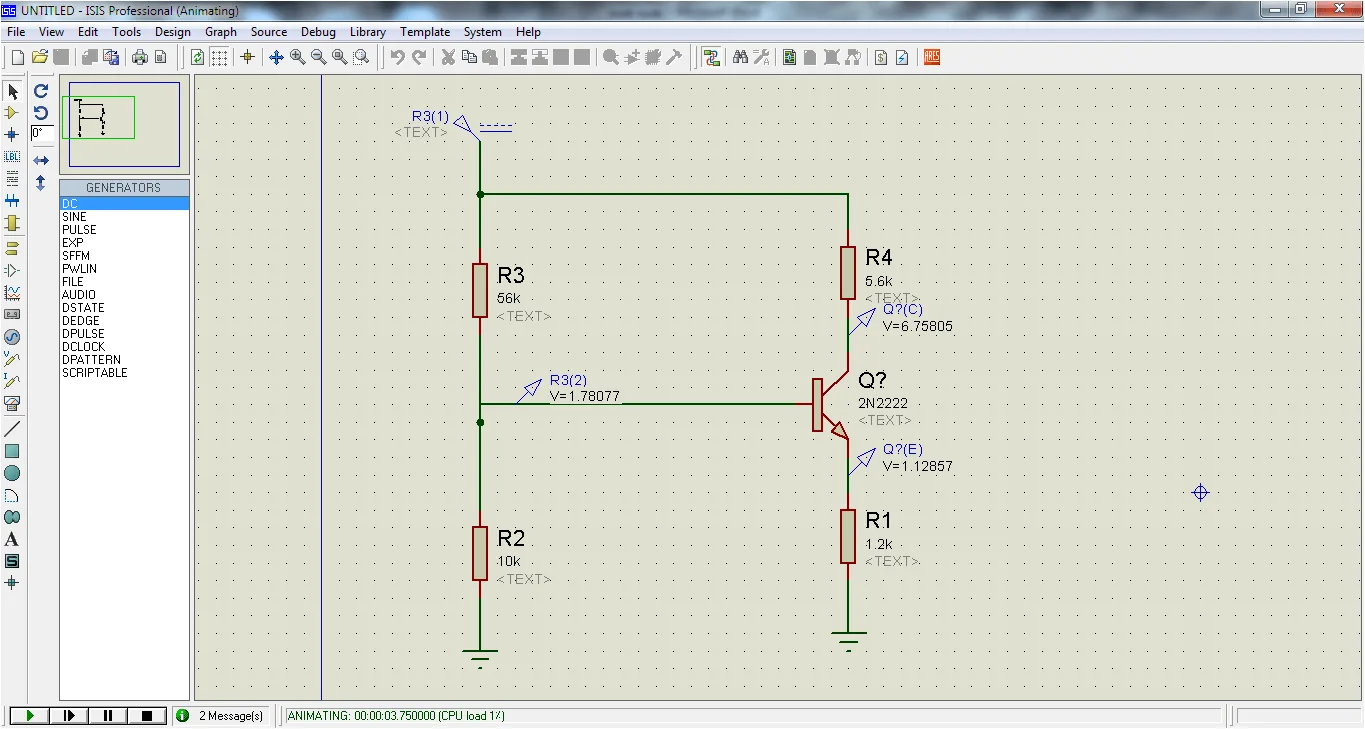Select the 2D Graphics Circle tool
The height and width of the screenshot is (729, 1365).
(x=13, y=473)
